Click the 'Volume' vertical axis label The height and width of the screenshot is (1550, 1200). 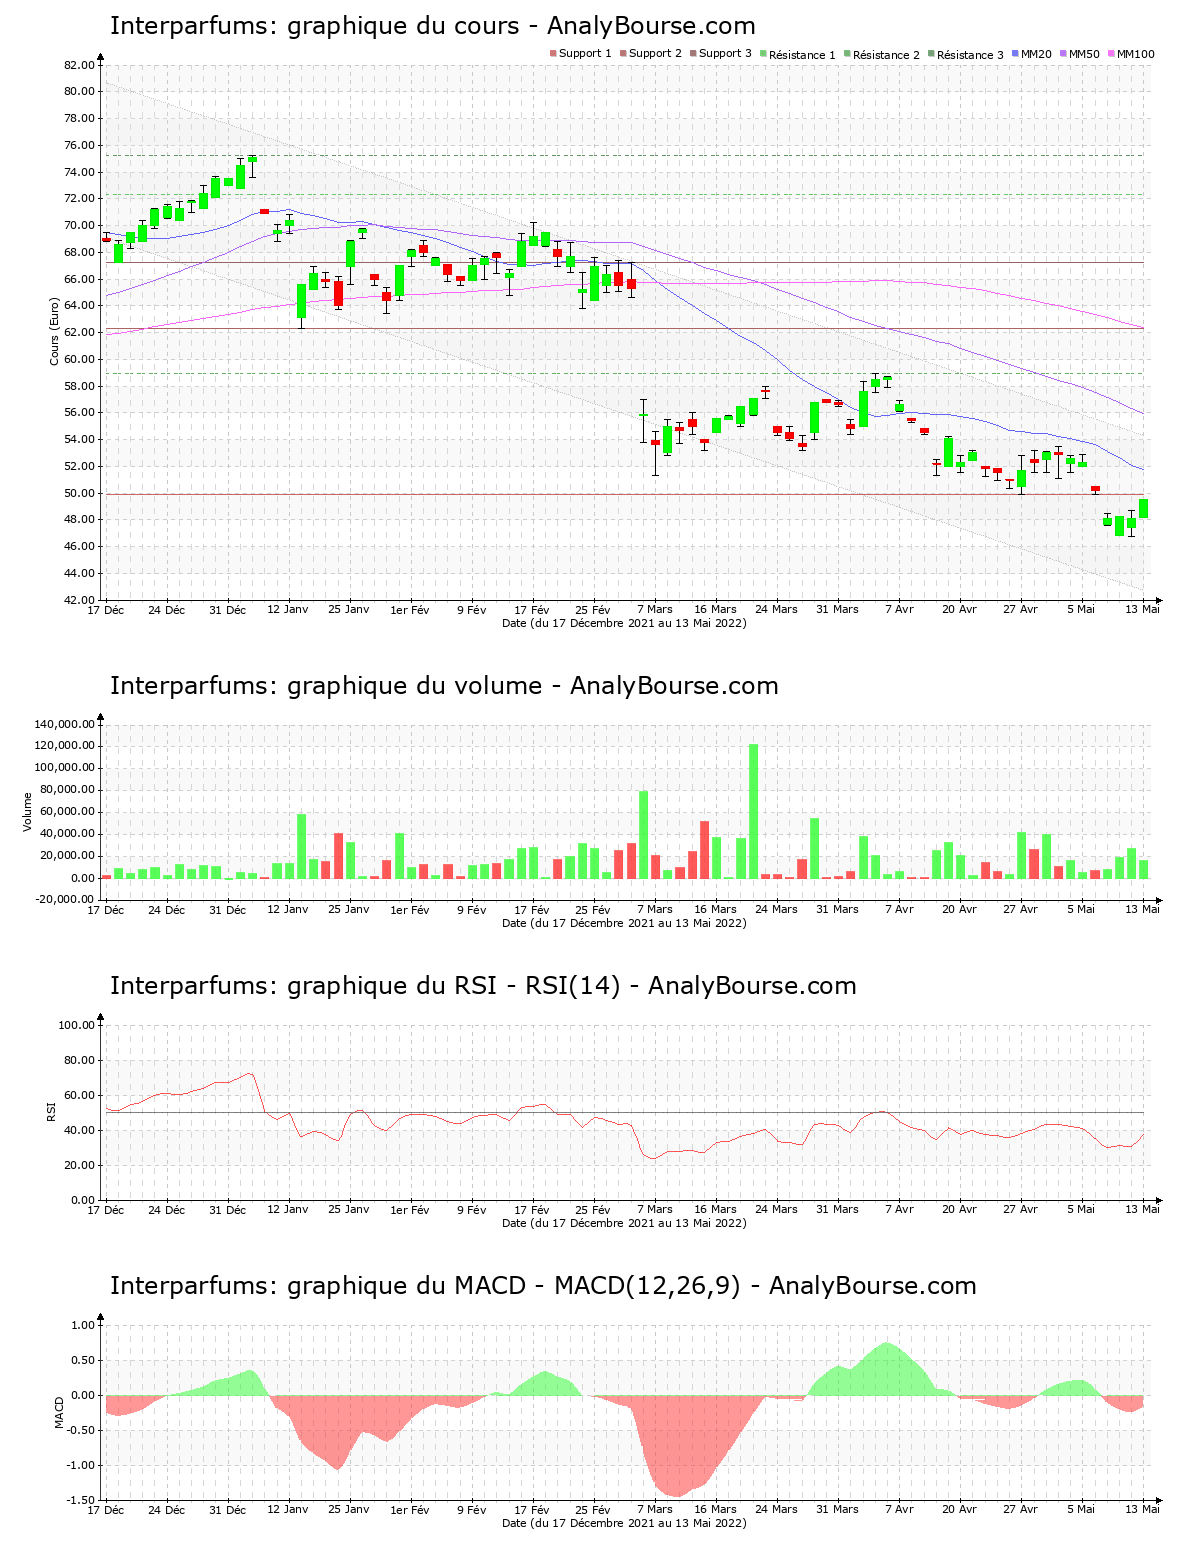click(28, 812)
